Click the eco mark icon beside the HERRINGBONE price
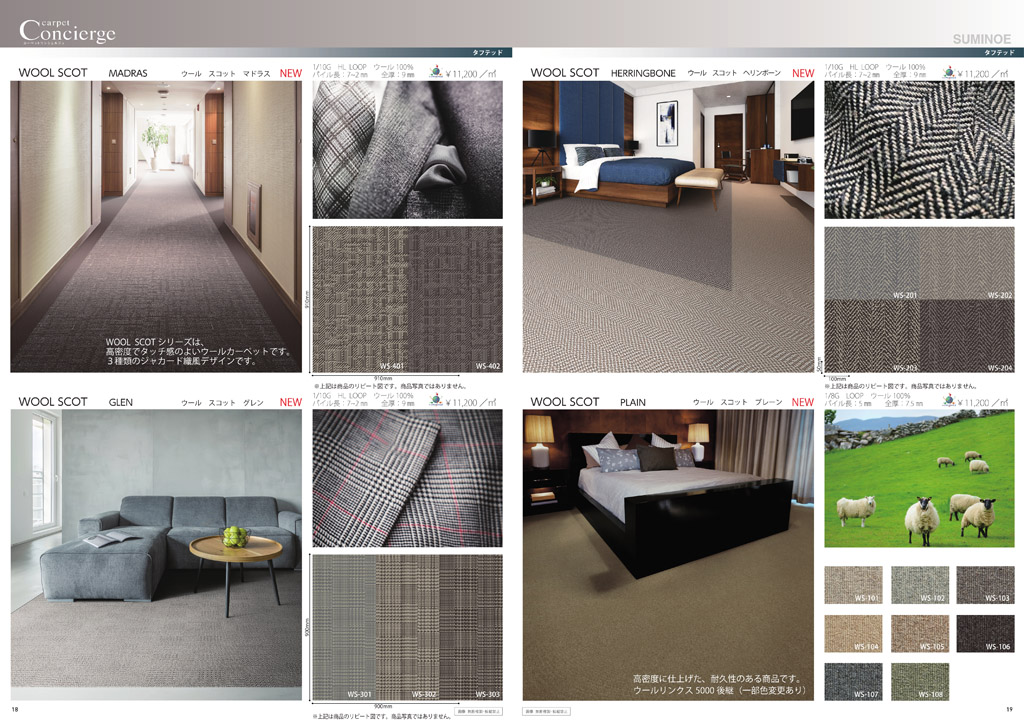The image size is (1024, 724). click(948, 72)
